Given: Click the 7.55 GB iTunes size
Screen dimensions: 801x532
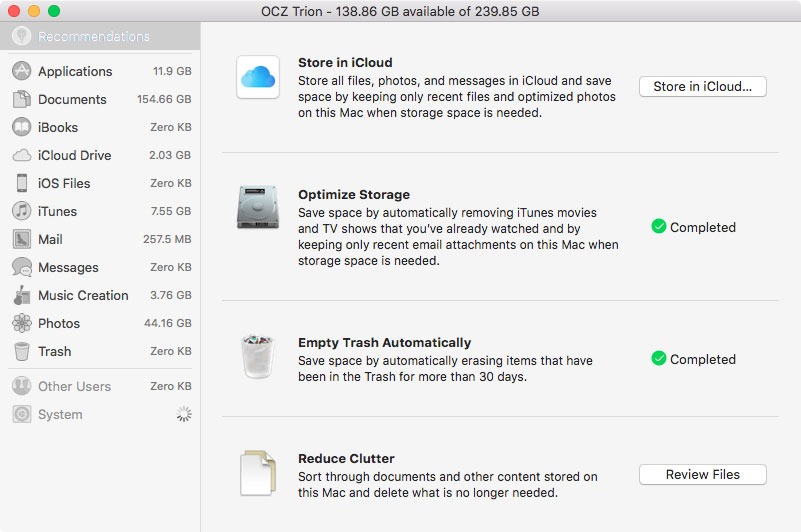Looking at the screenshot, I should pyautogui.click(x=171, y=211).
